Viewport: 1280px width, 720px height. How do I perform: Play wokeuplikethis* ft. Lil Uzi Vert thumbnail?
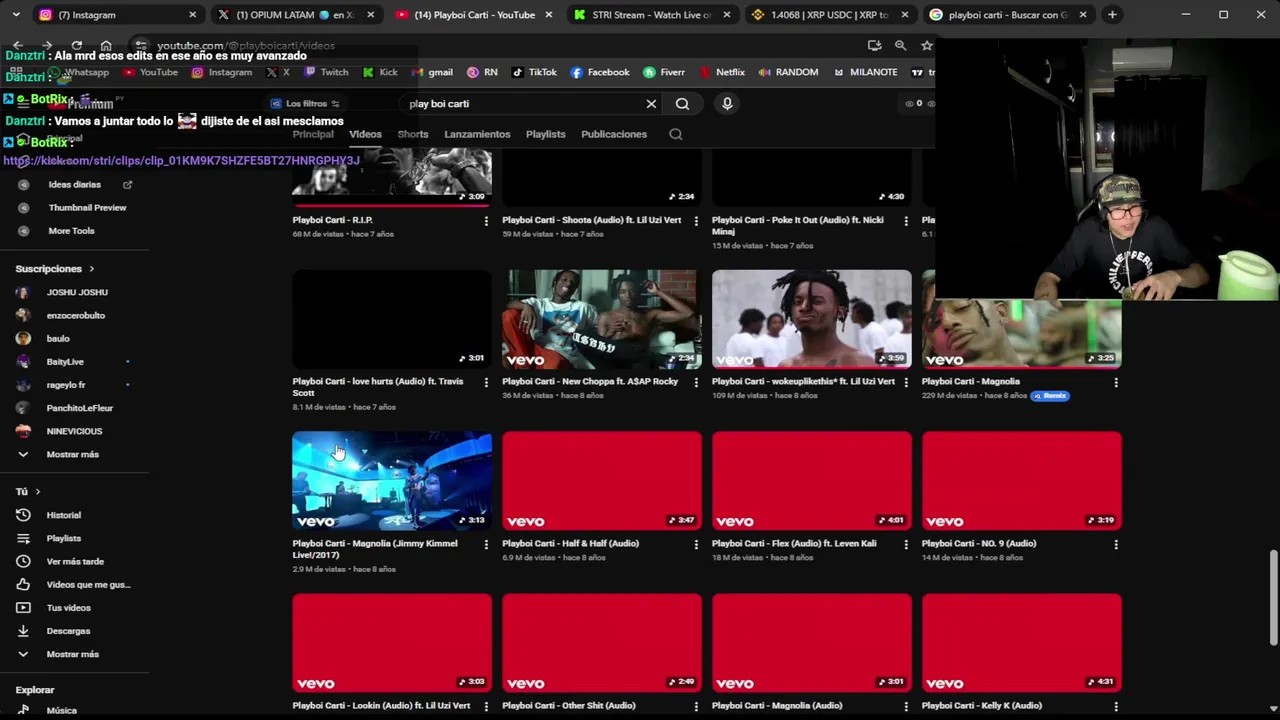(812, 319)
